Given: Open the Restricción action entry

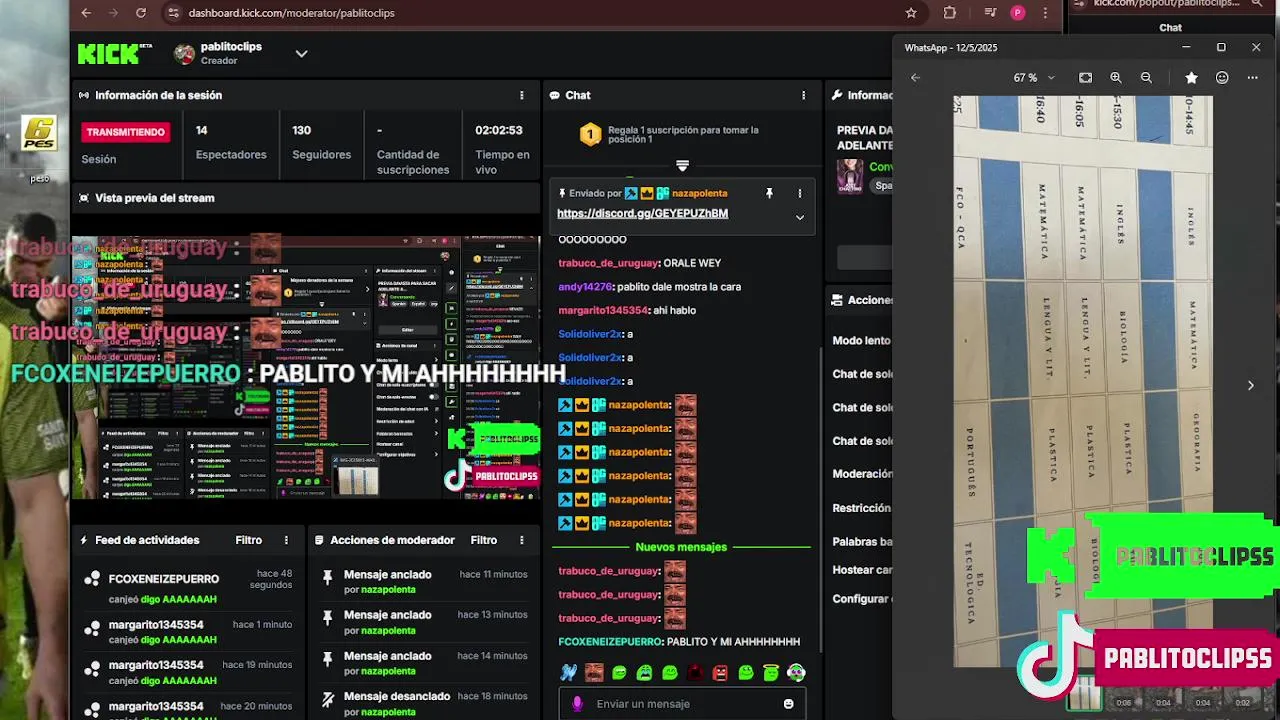Looking at the screenshot, I should point(861,508).
